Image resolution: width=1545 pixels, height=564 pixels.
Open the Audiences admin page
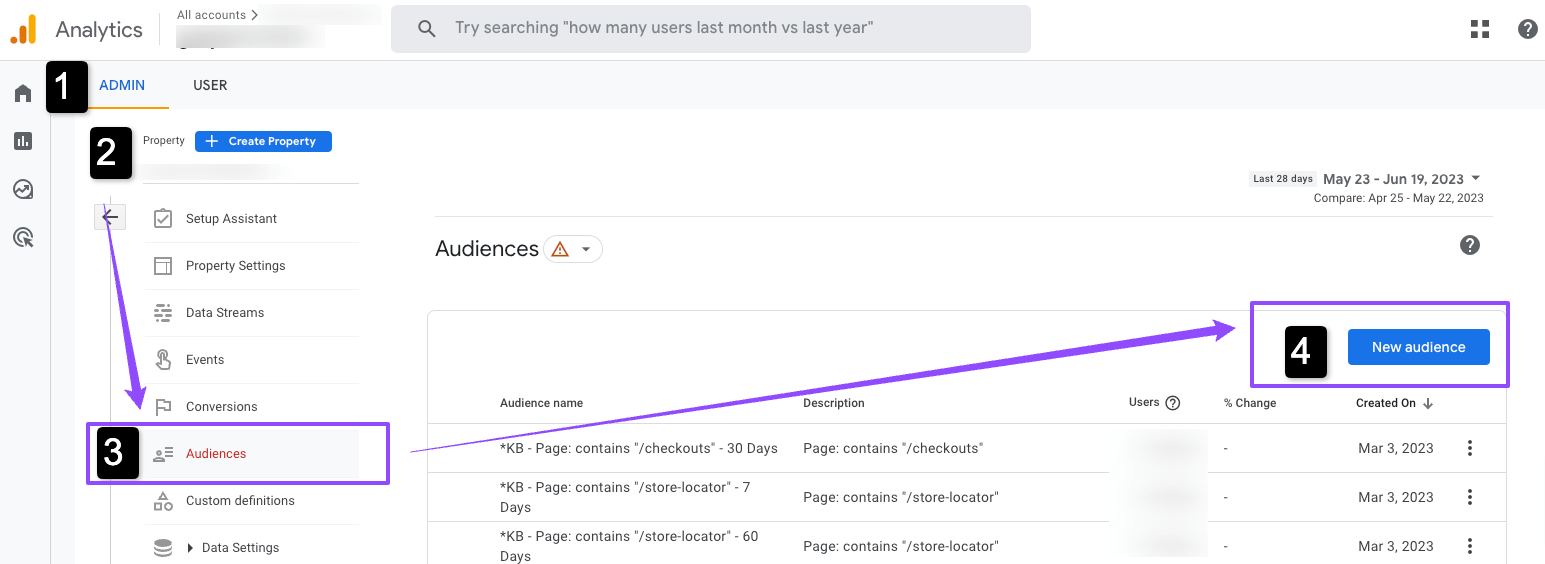pyautogui.click(x=216, y=454)
